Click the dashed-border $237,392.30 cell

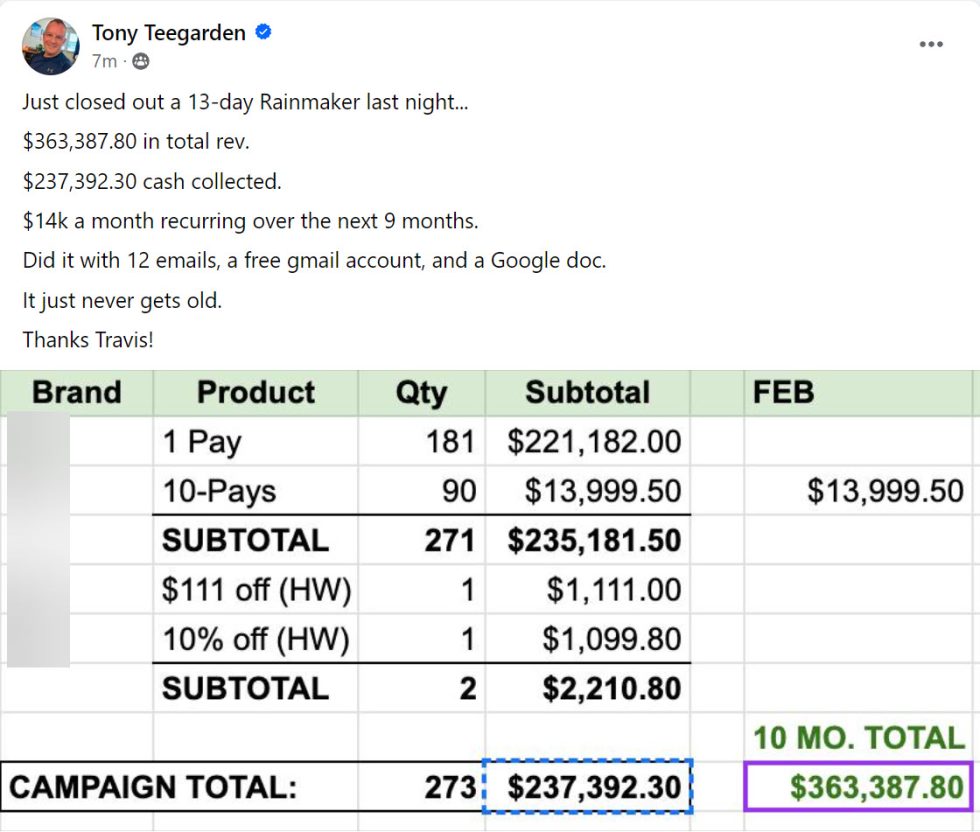click(x=587, y=787)
